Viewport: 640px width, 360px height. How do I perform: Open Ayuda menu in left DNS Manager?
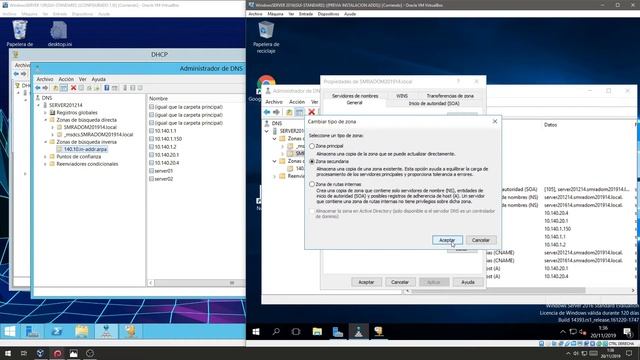tap(98, 79)
